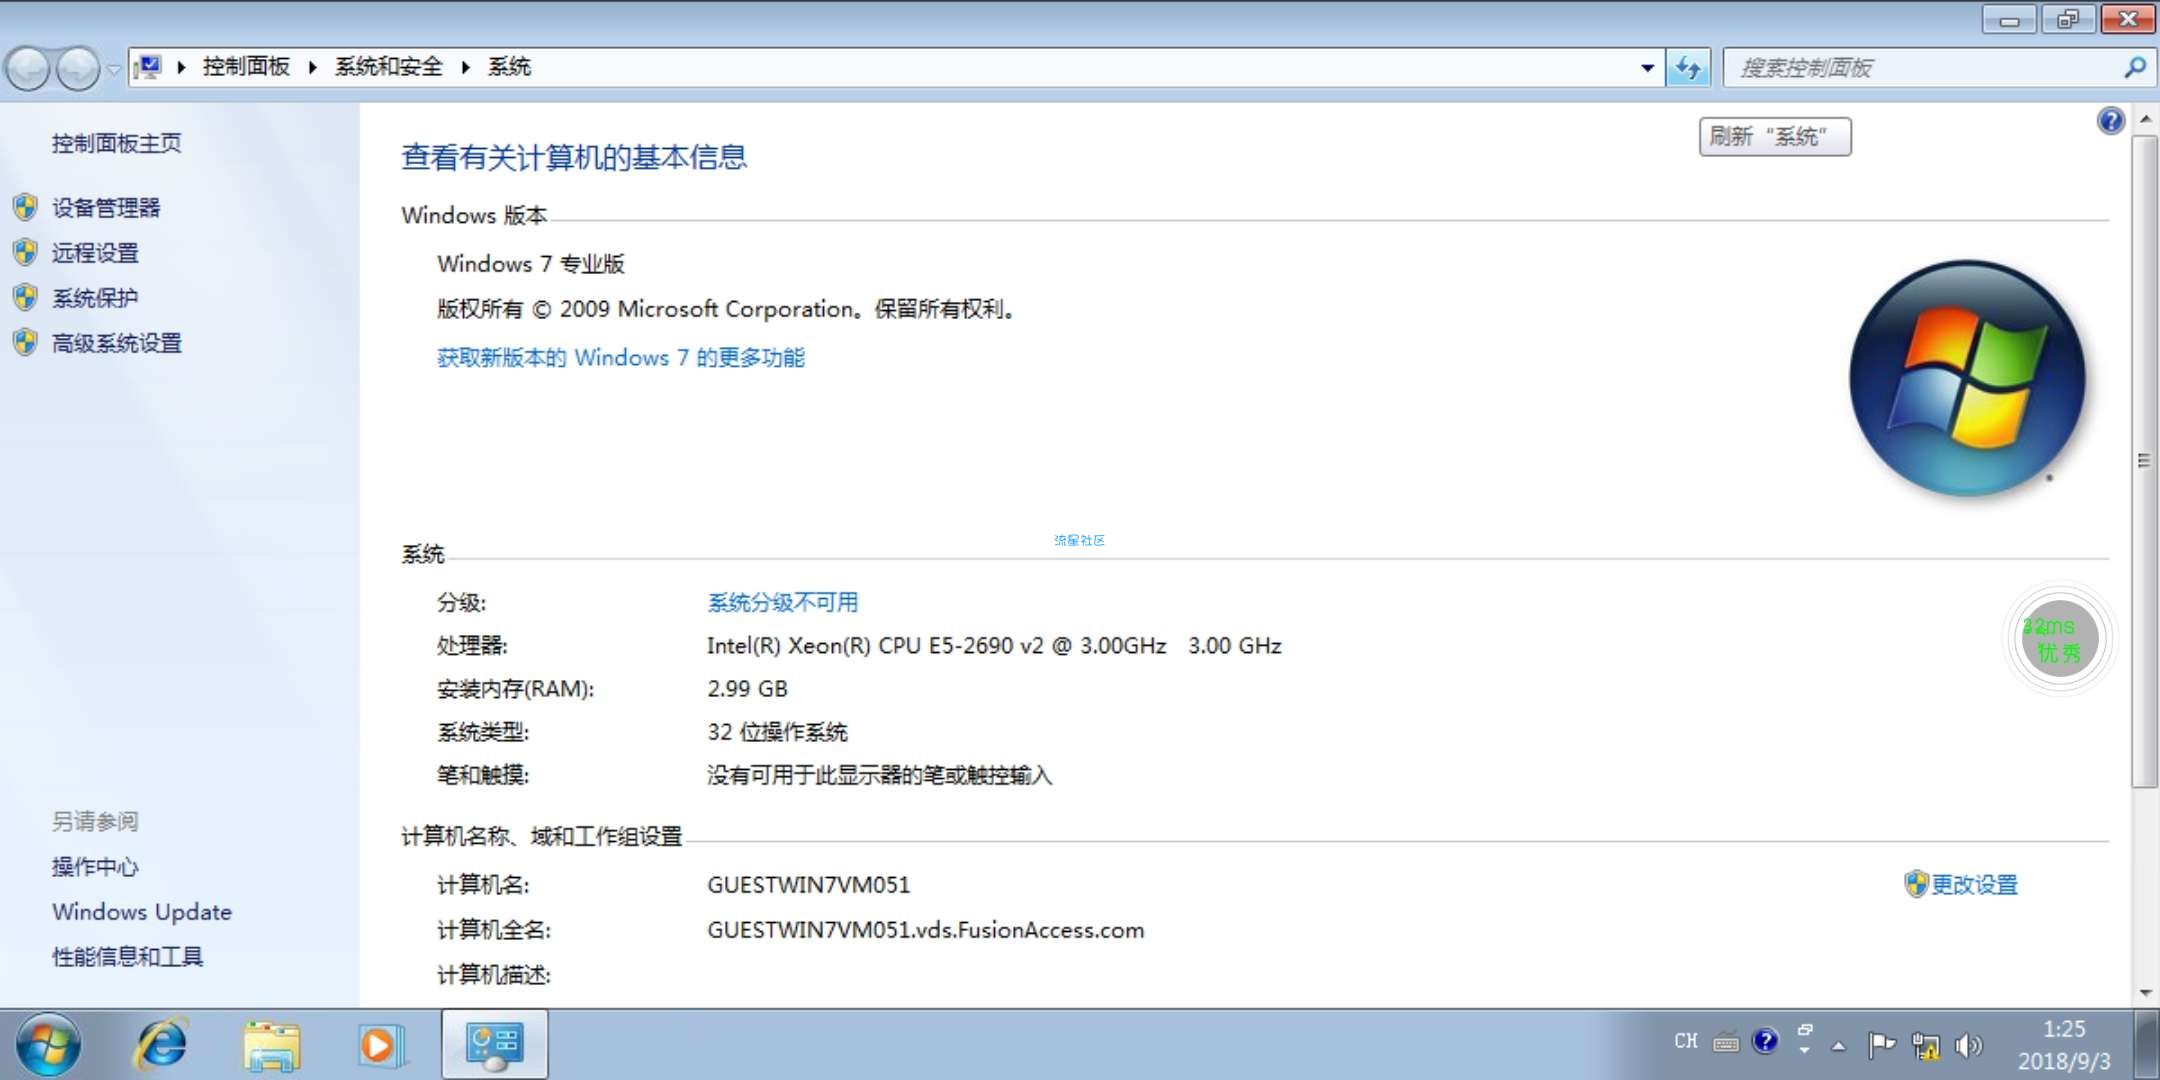Click the 系统分级不可用 link
The image size is (2160, 1080).
782,602
